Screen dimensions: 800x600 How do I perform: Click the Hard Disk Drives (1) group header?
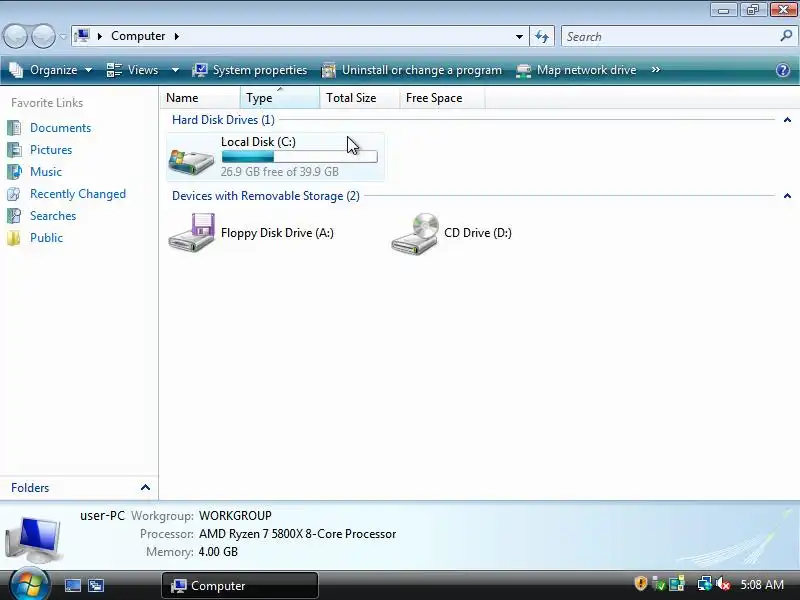click(223, 119)
